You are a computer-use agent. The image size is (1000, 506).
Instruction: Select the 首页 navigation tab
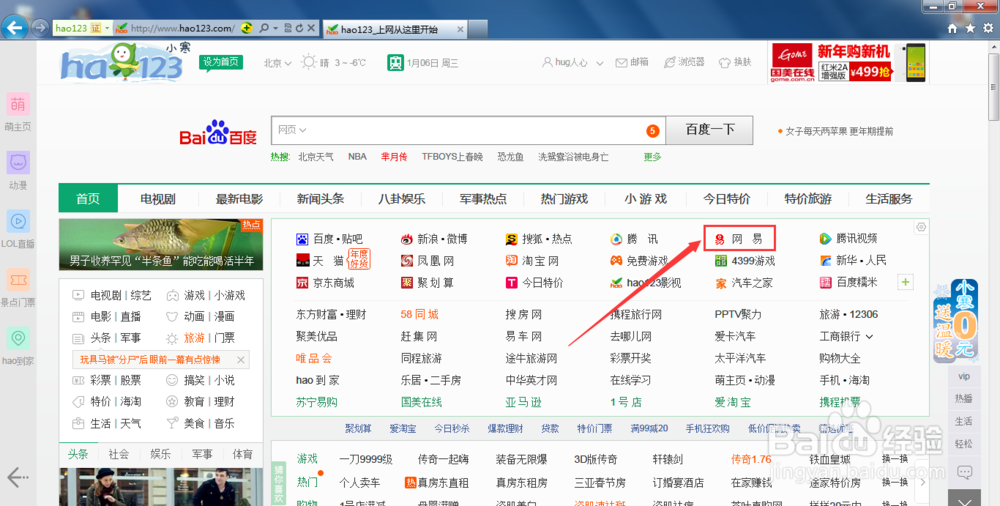(x=88, y=198)
